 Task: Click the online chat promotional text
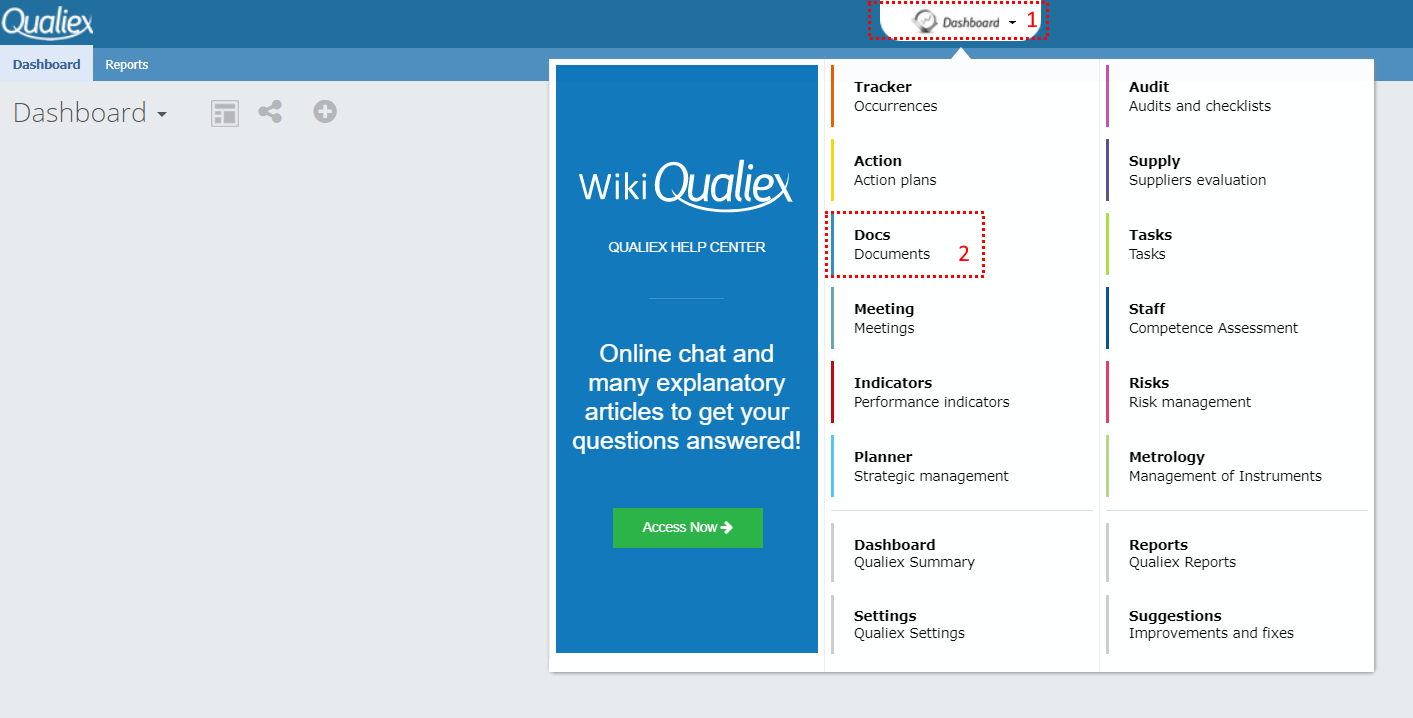point(687,397)
